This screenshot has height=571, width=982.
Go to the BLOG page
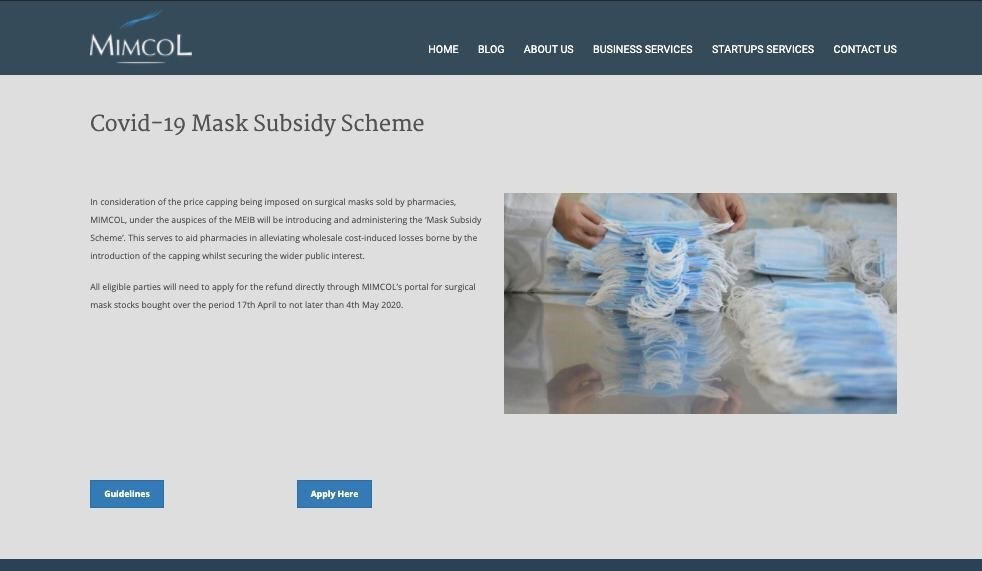tap(490, 49)
